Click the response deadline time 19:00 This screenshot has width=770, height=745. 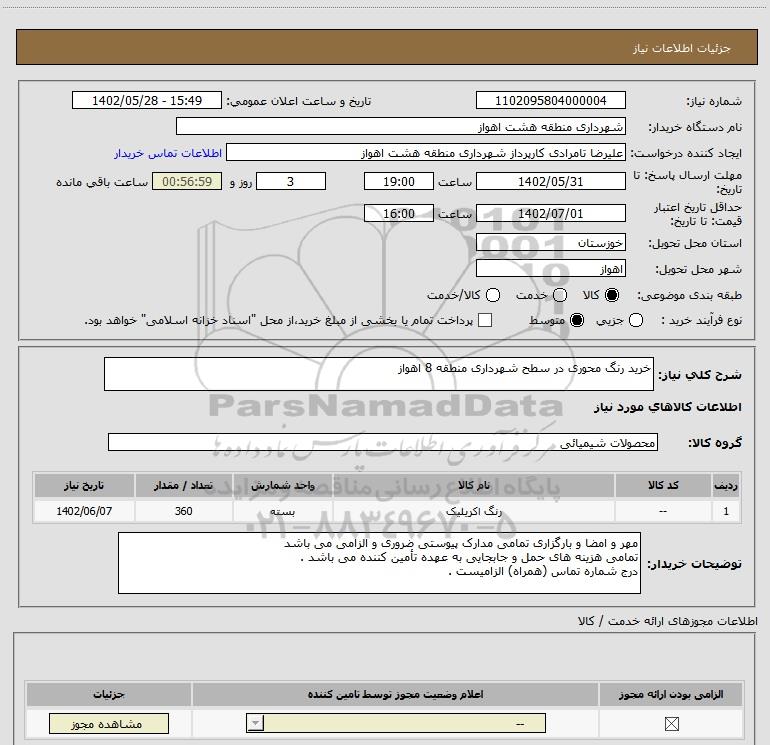click(x=399, y=181)
